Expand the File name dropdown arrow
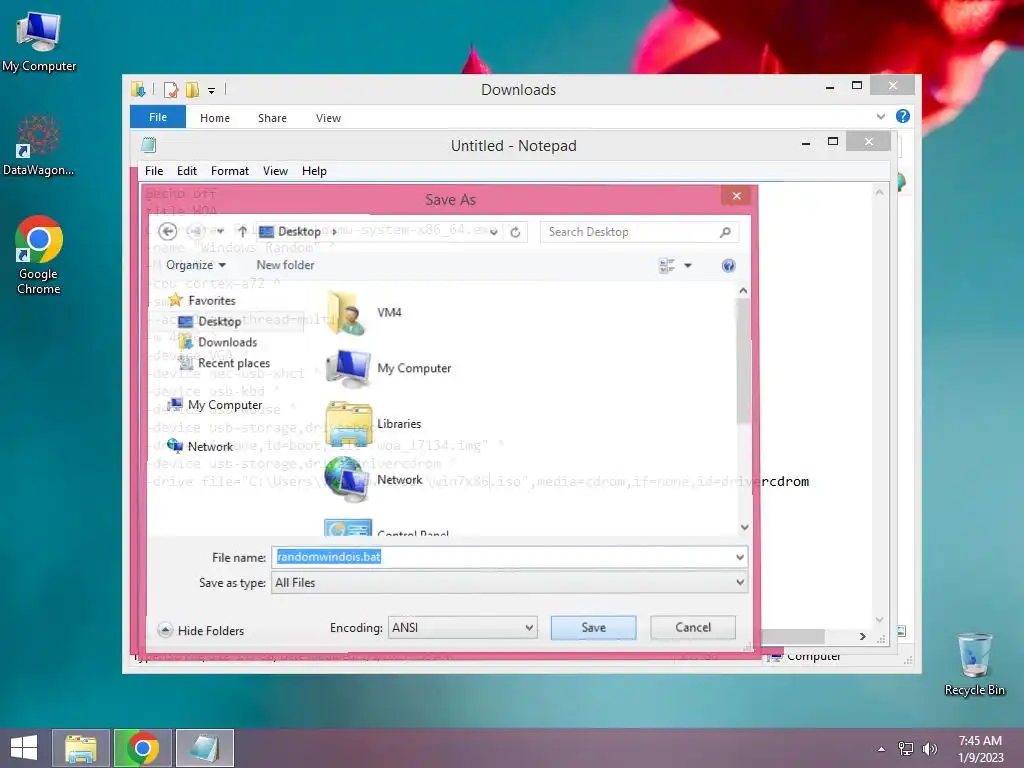Image resolution: width=1024 pixels, height=768 pixels. [739, 557]
